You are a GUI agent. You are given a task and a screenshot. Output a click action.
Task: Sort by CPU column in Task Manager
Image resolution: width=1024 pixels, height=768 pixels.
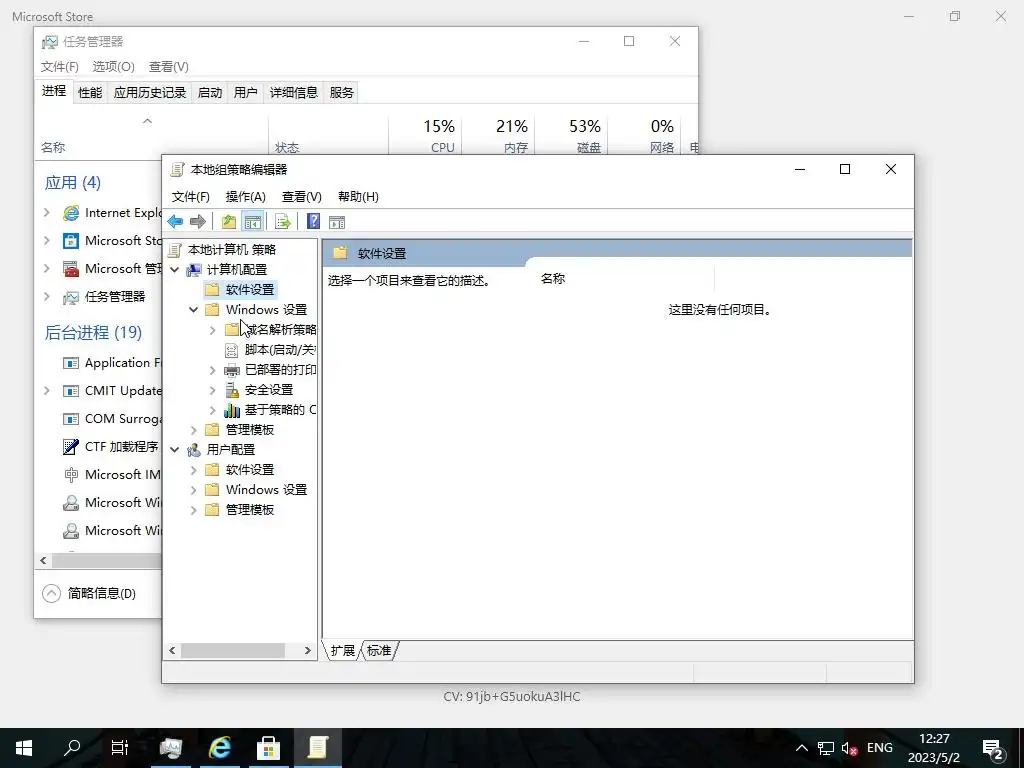pyautogui.click(x=426, y=136)
